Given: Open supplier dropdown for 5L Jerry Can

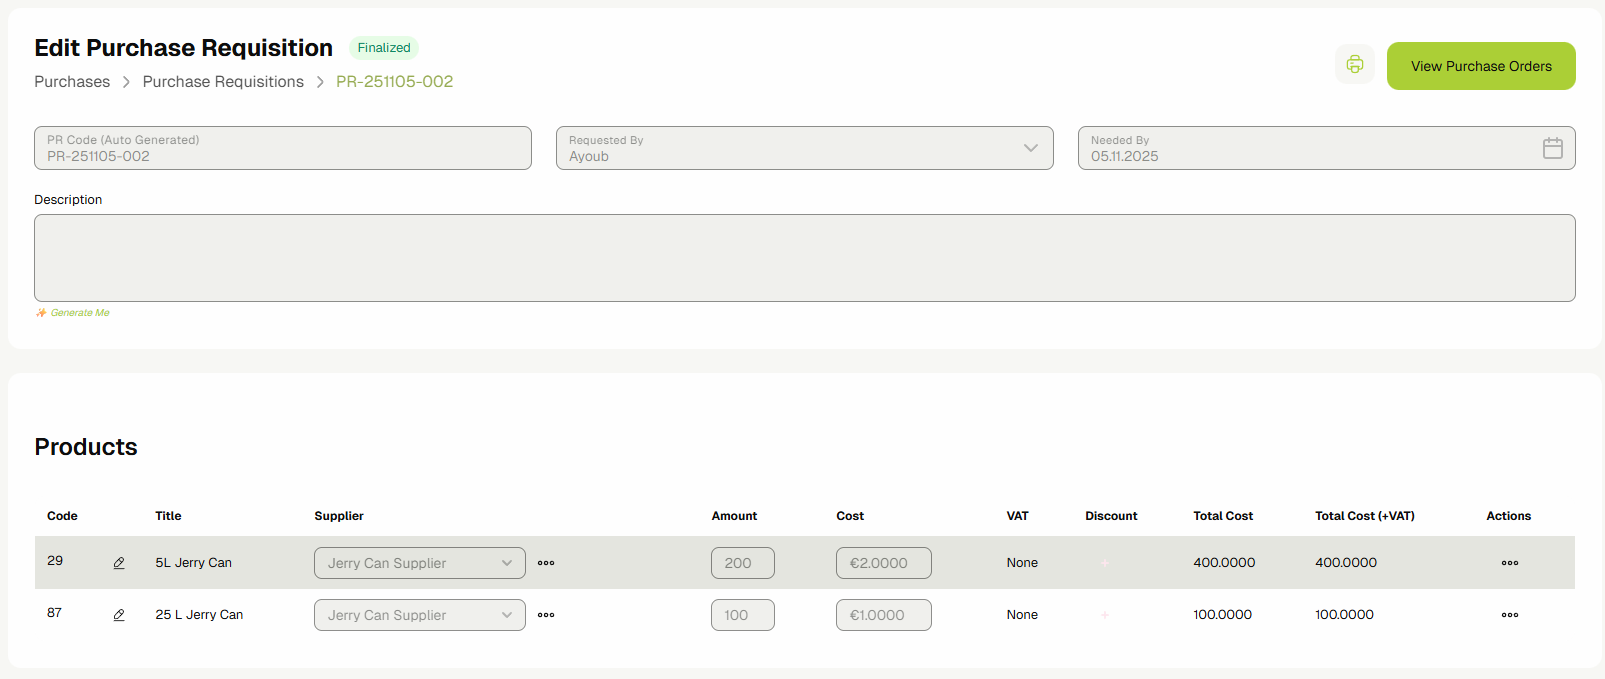Looking at the screenshot, I should click(x=419, y=563).
